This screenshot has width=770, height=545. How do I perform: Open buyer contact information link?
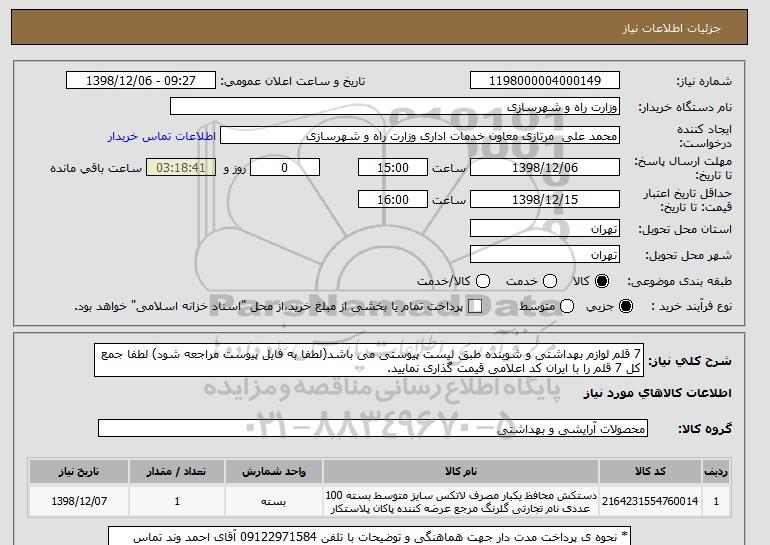pos(162,136)
